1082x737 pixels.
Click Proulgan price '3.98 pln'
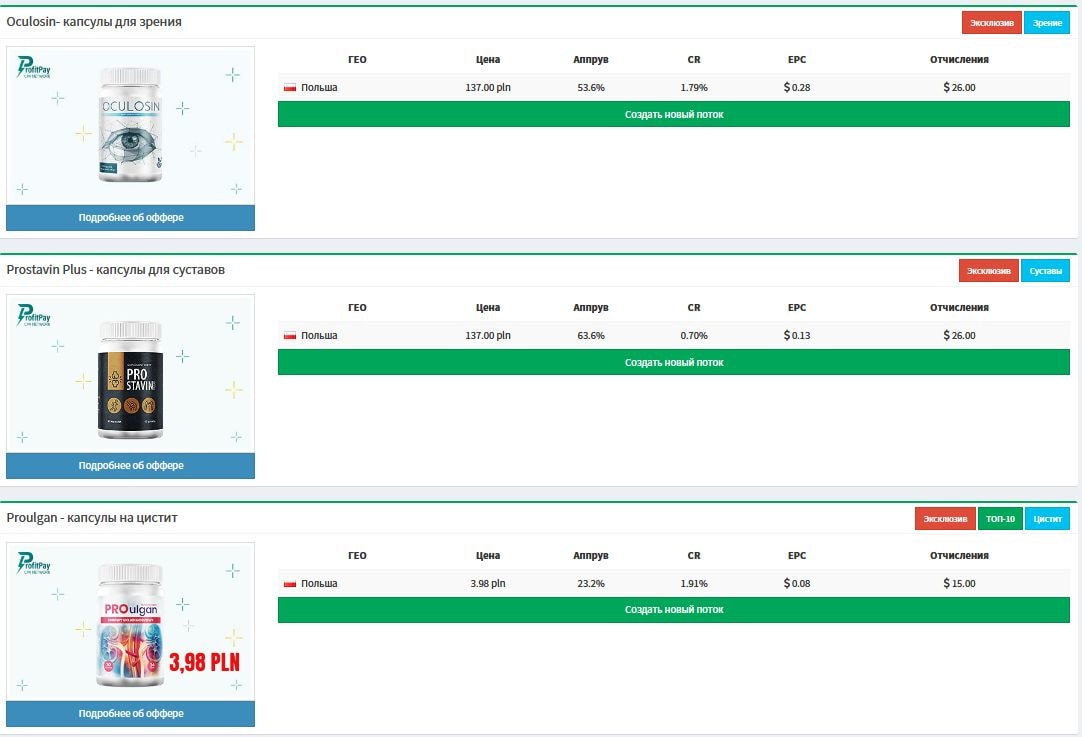488,583
